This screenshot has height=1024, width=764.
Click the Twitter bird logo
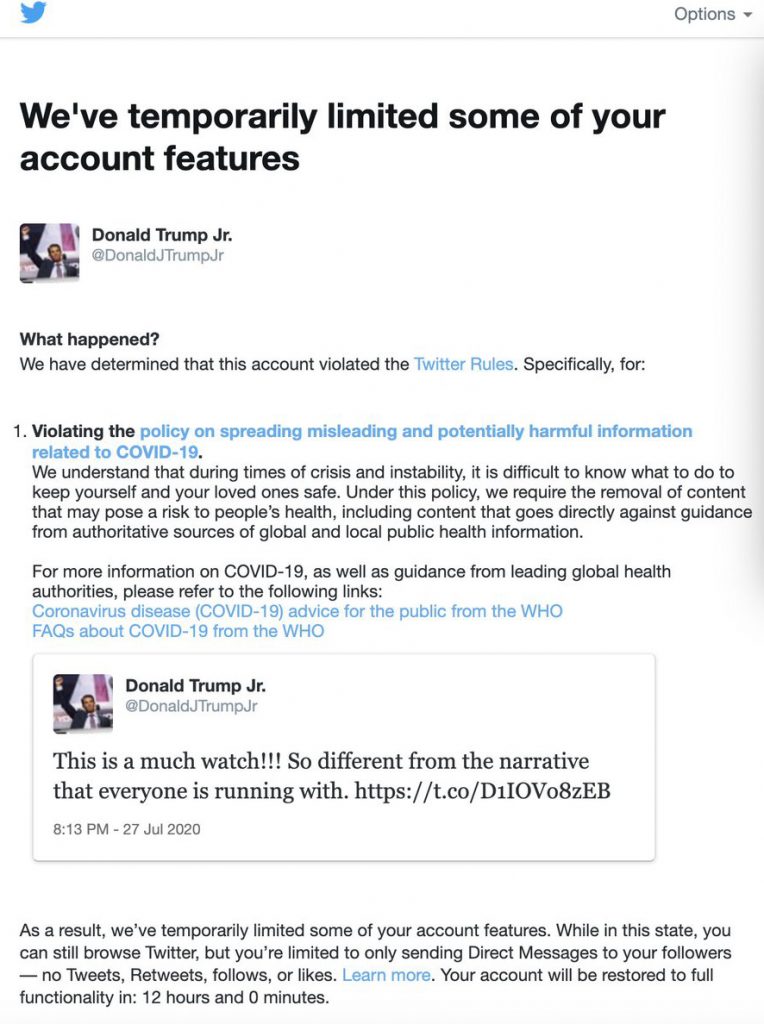[33, 11]
